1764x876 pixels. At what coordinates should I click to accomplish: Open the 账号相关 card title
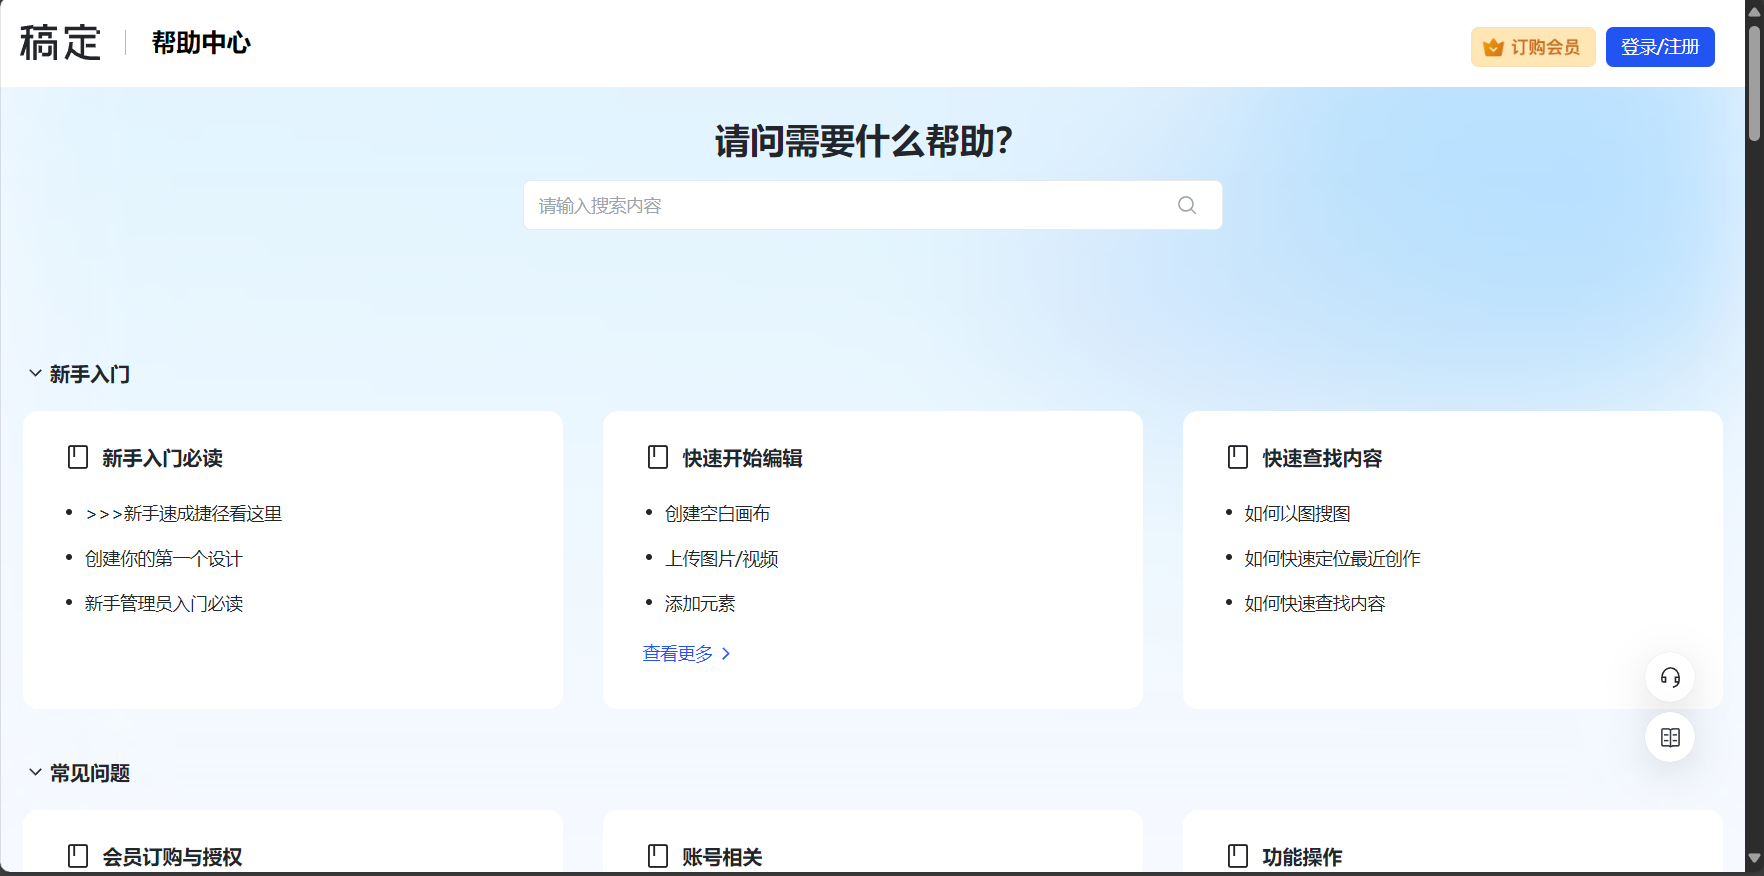click(722, 857)
